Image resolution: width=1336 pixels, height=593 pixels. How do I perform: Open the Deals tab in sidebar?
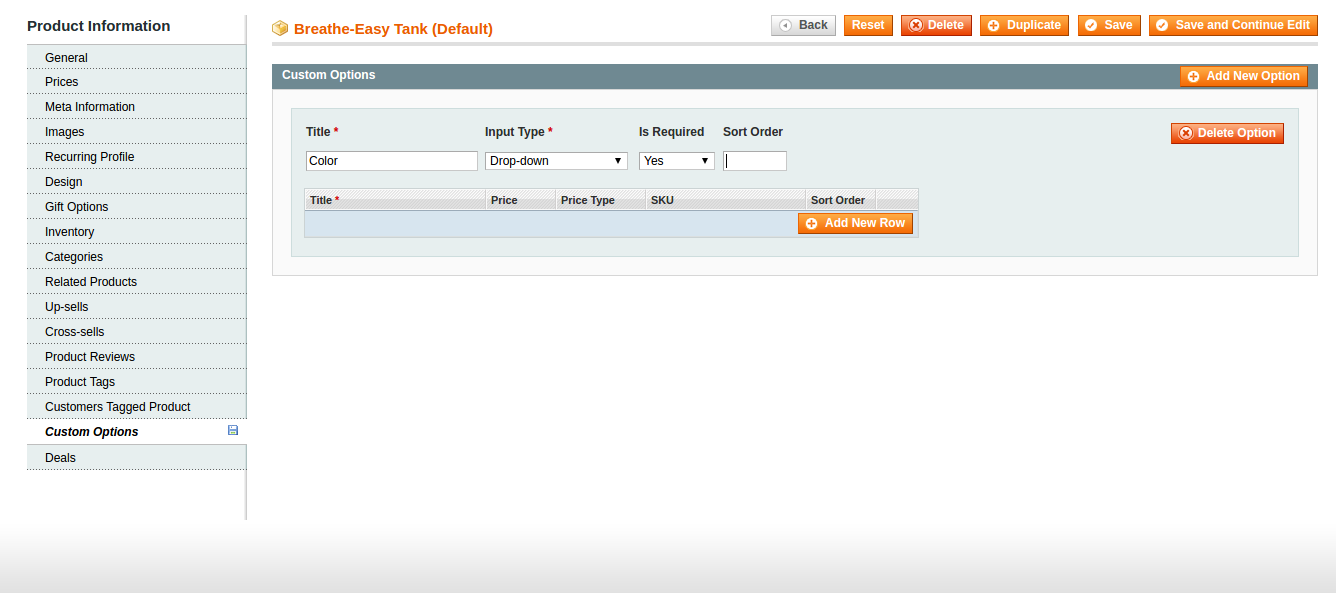pos(60,458)
